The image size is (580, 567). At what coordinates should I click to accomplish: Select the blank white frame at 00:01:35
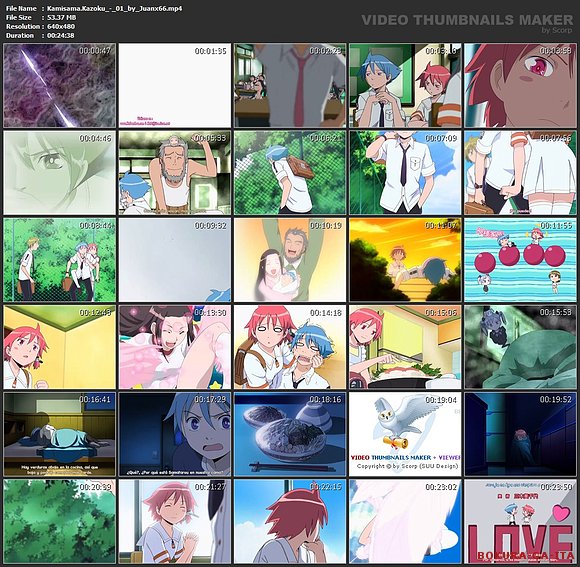pyautogui.click(x=175, y=85)
